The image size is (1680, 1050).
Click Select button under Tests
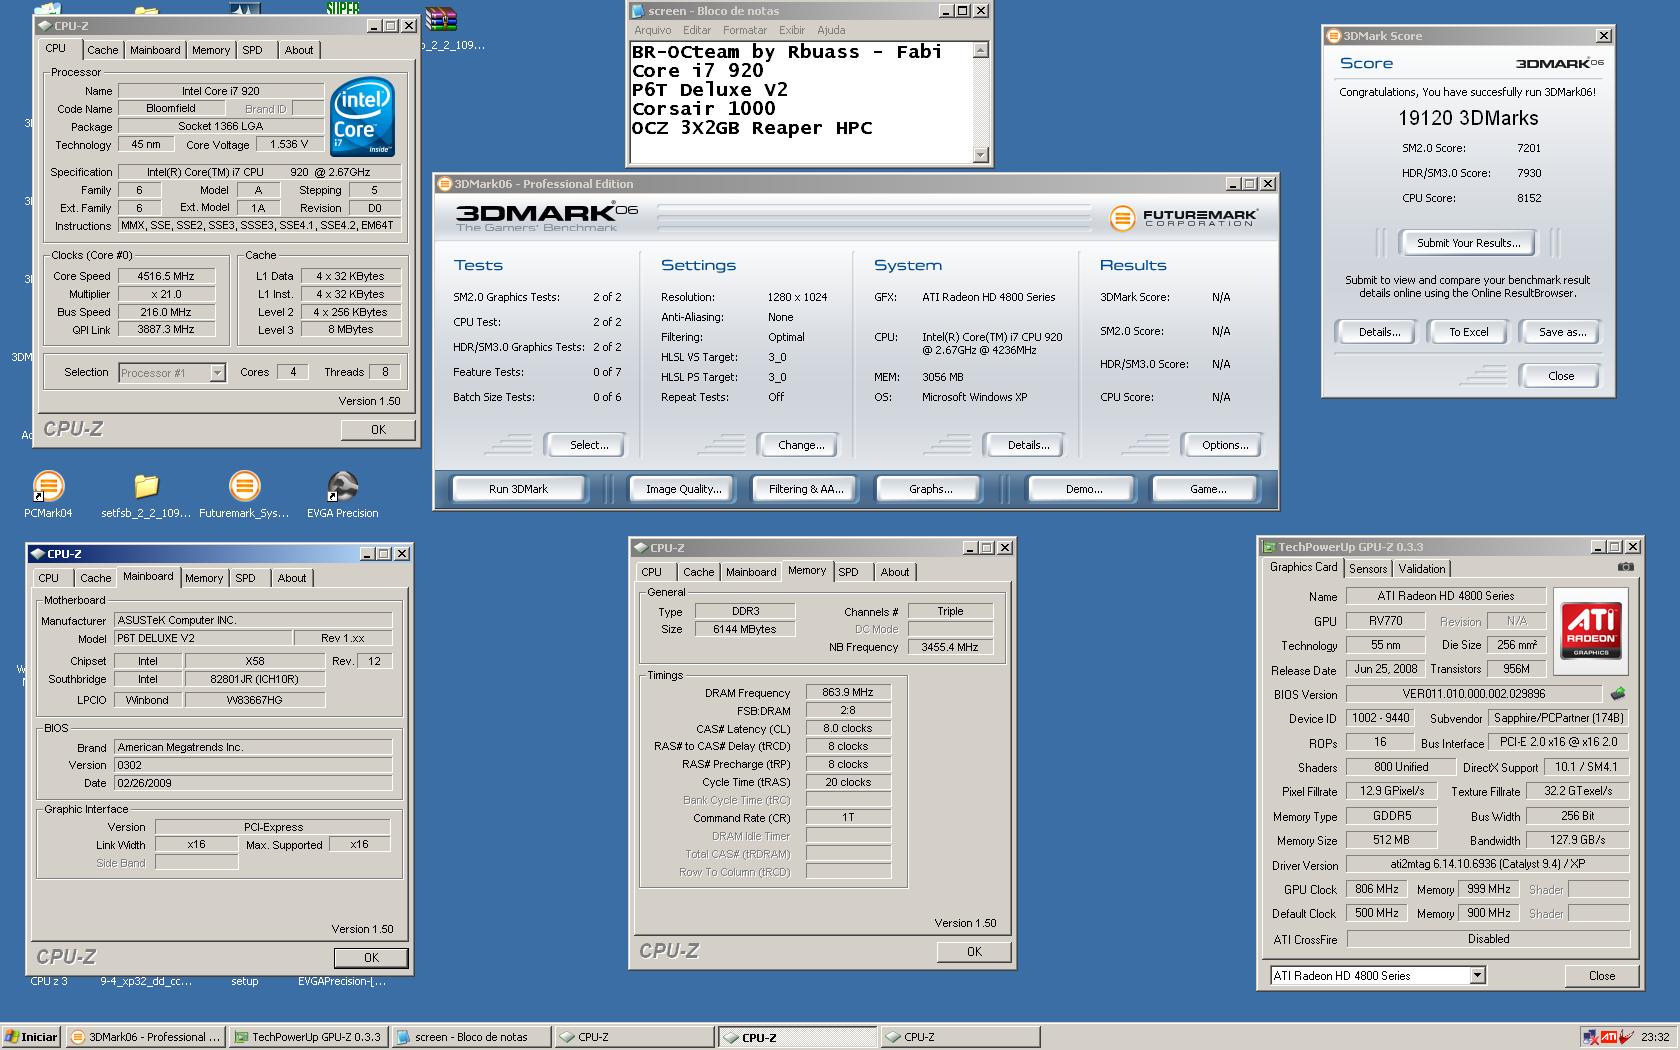[588, 445]
